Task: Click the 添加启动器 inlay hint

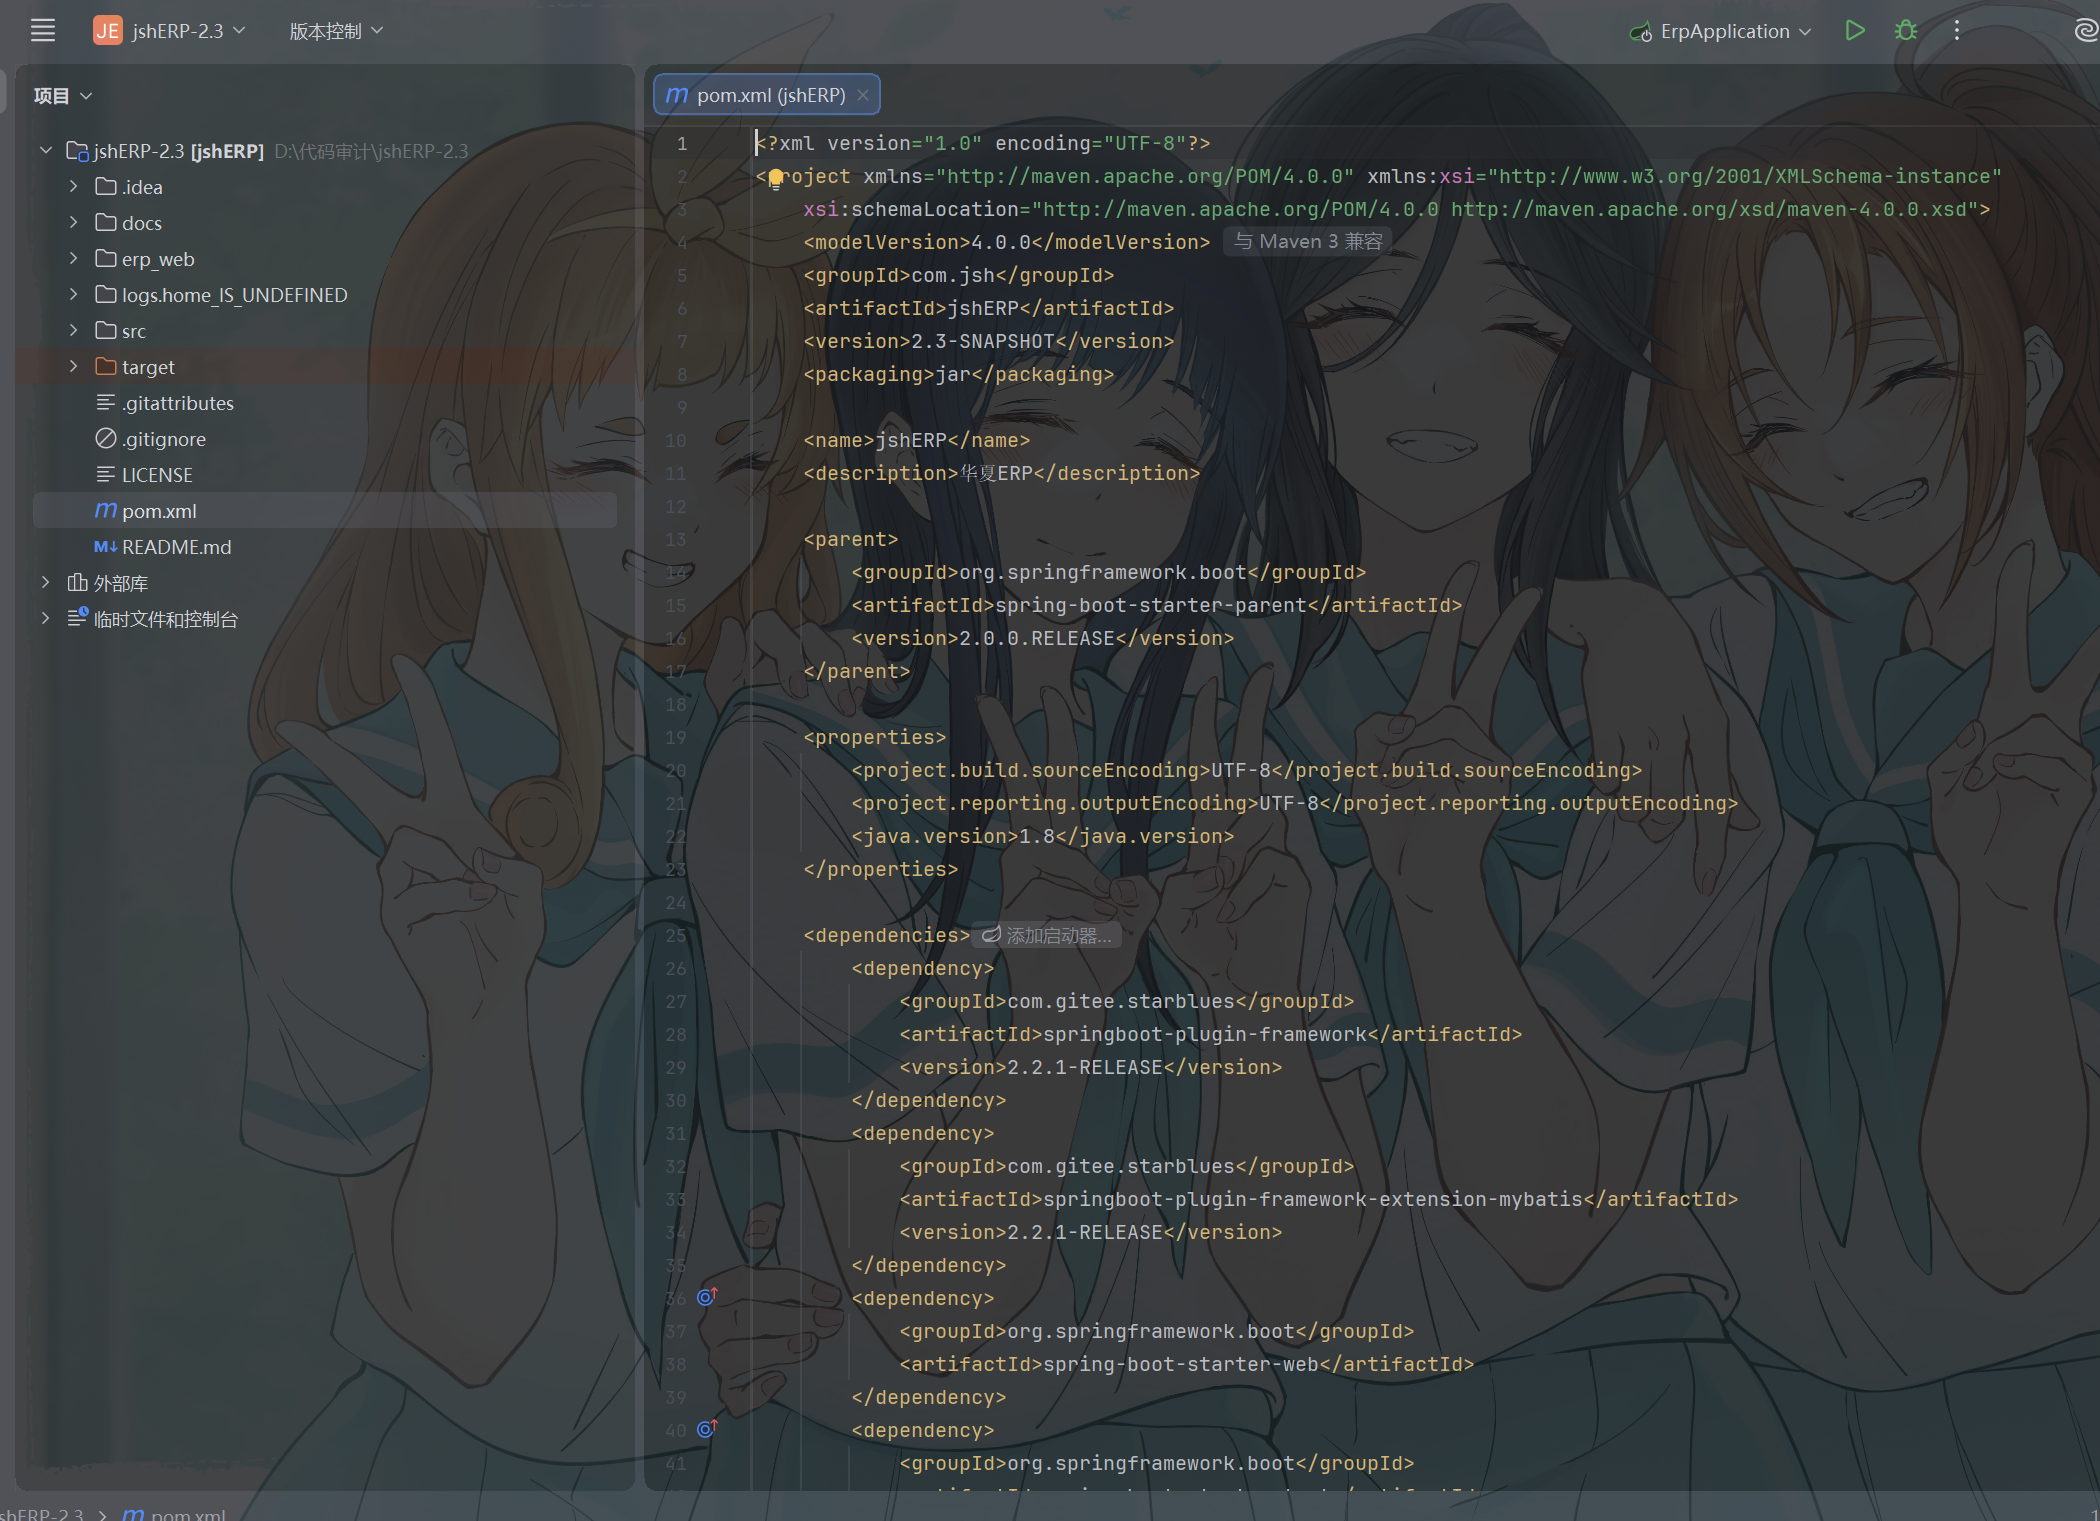Action: (1047, 935)
